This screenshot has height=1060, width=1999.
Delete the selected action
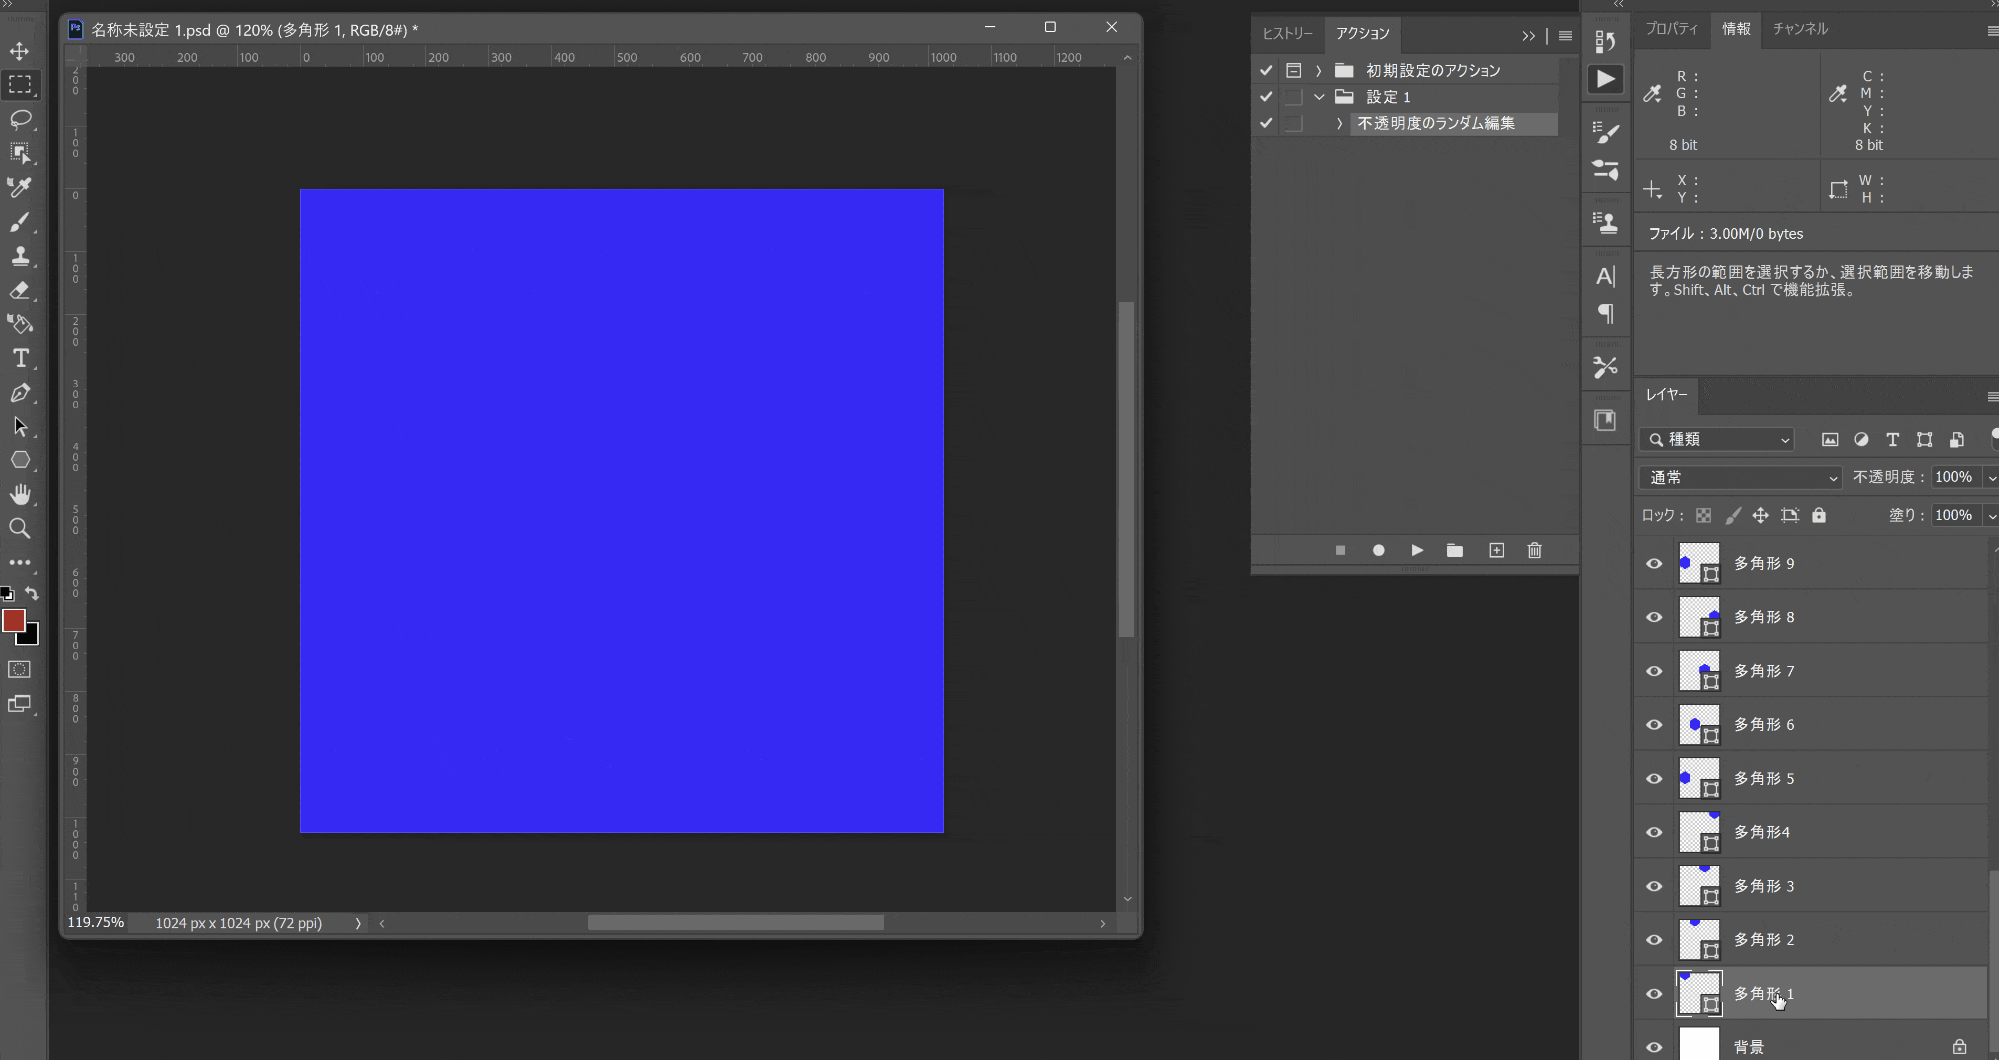[1535, 550]
